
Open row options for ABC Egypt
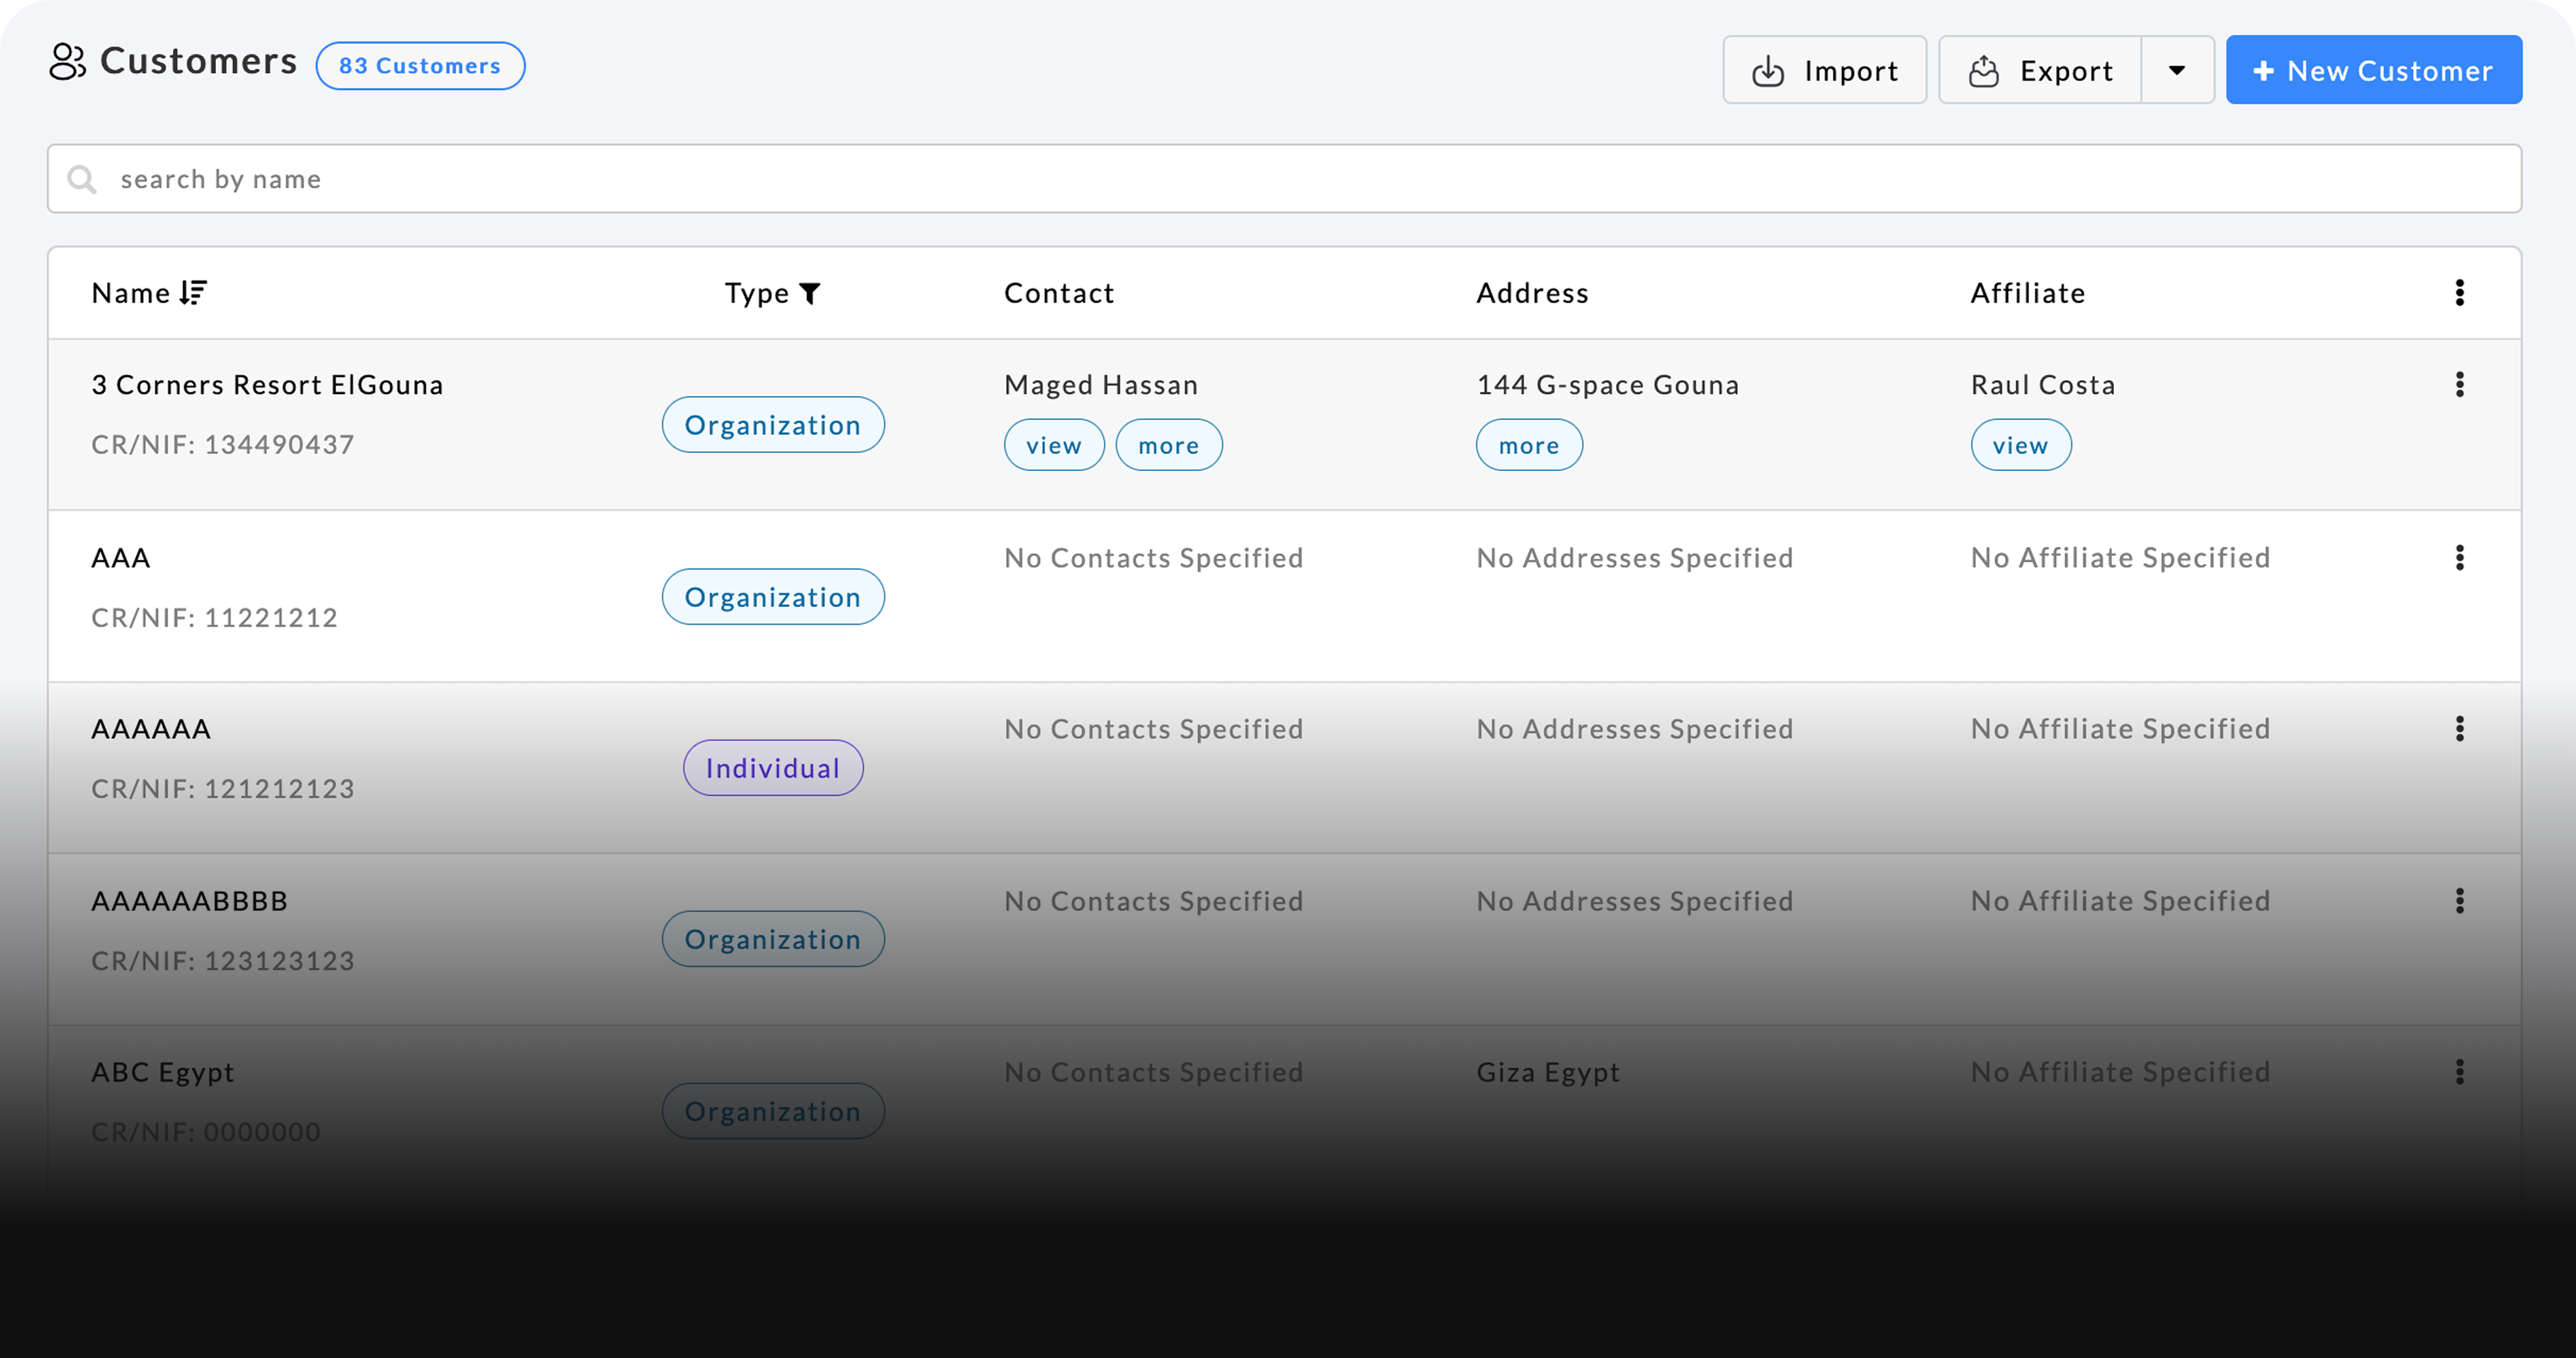[2459, 1072]
